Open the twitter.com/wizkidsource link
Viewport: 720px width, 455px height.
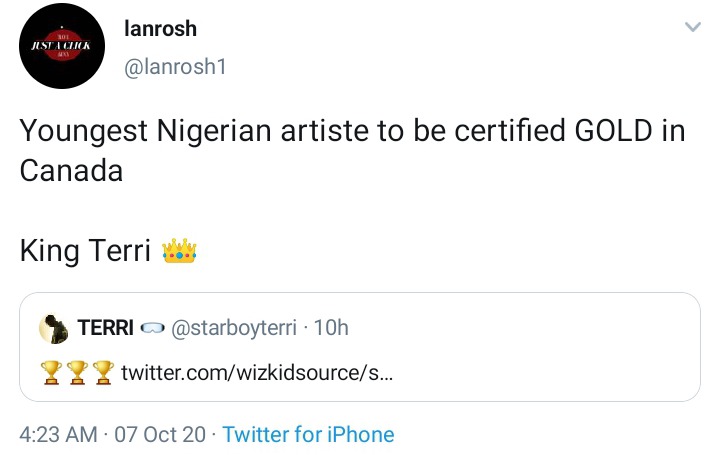click(x=257, y=372)
